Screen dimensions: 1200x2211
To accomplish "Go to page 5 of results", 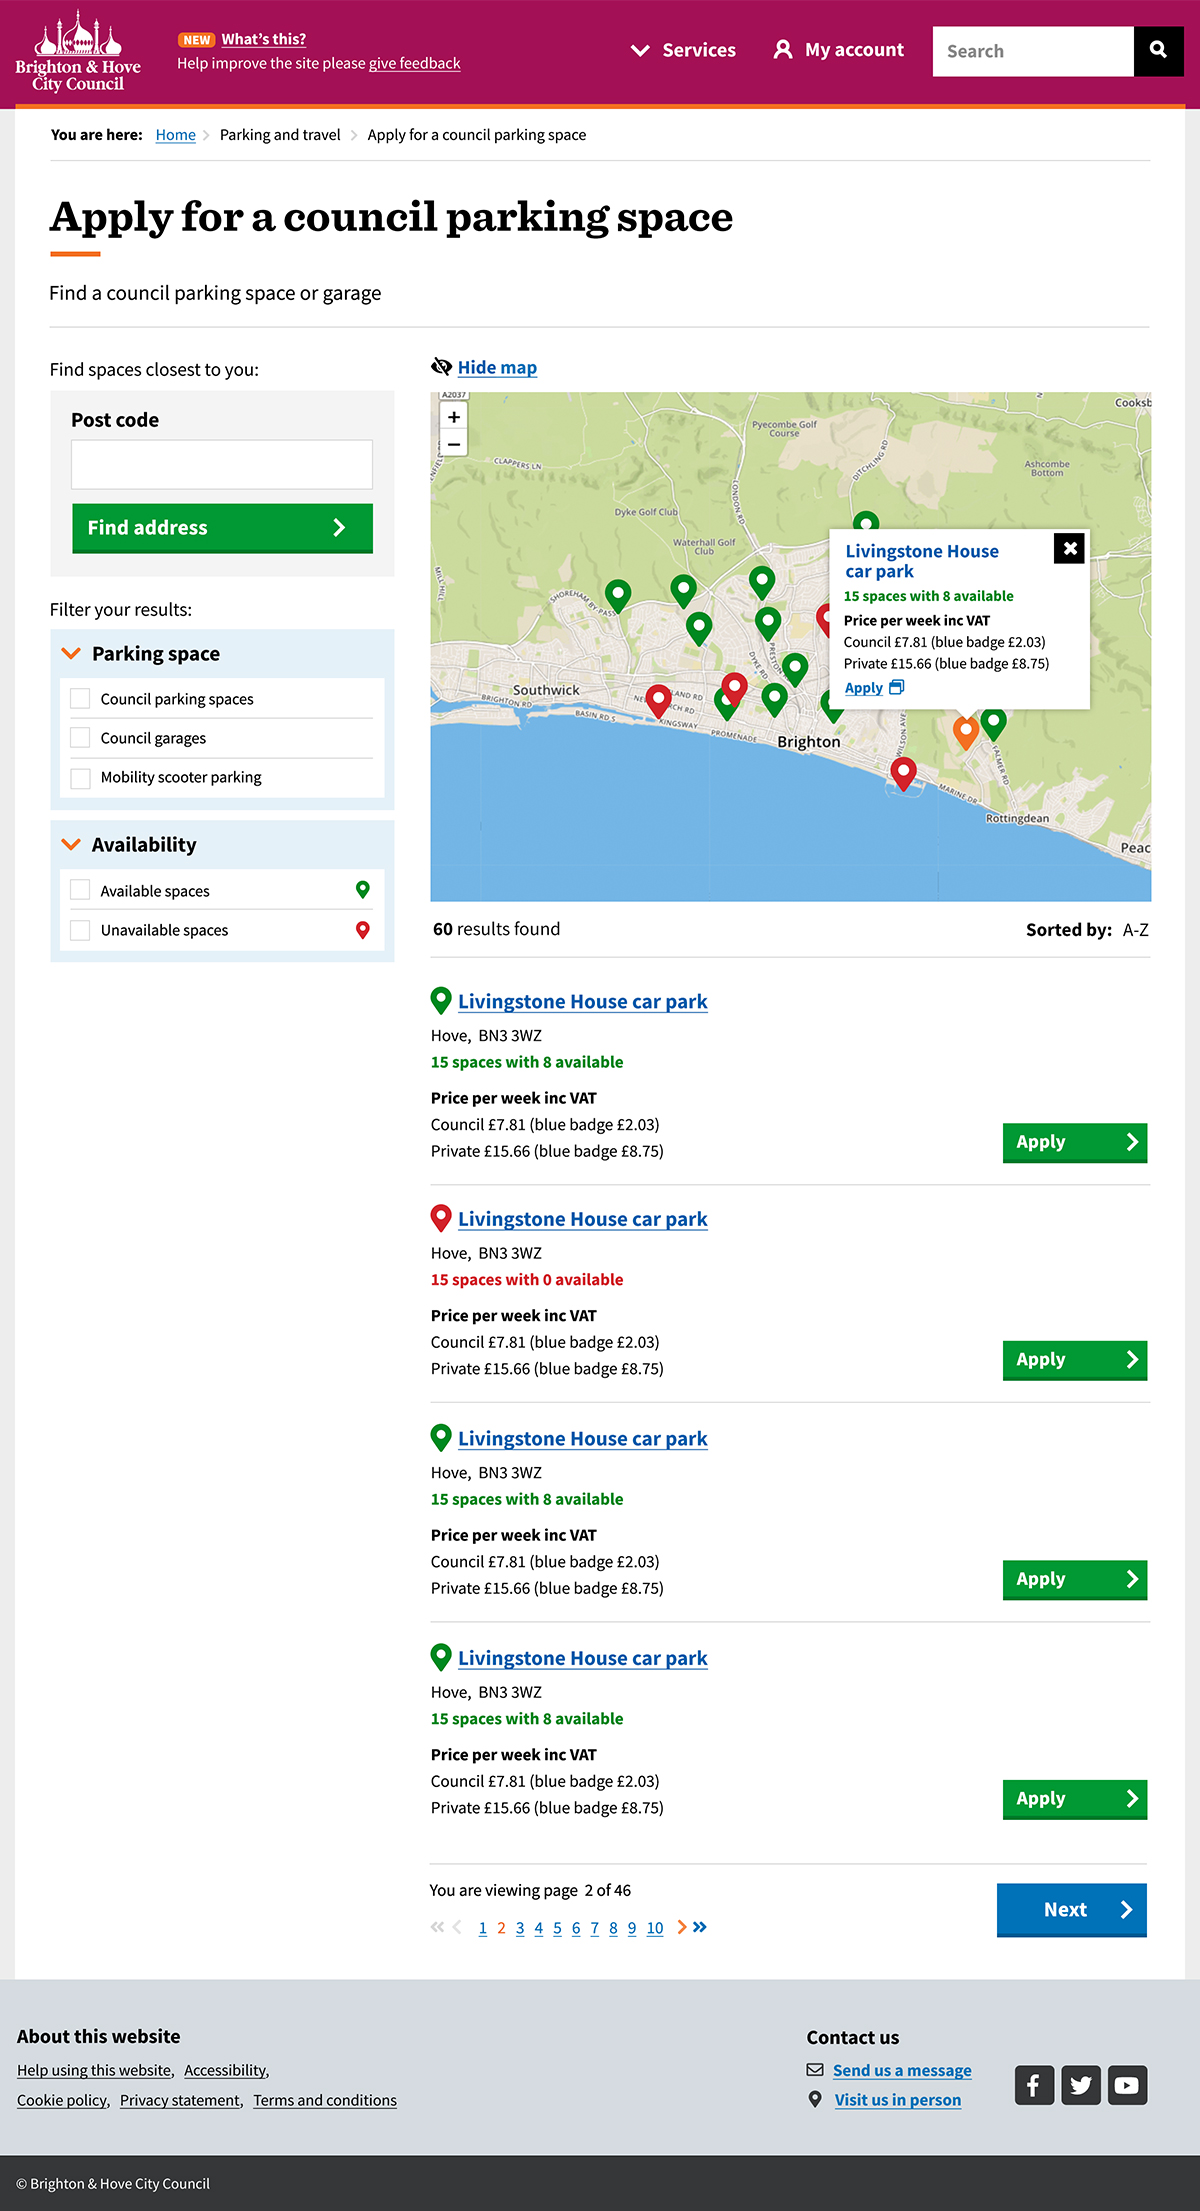I will [557, 1928].
